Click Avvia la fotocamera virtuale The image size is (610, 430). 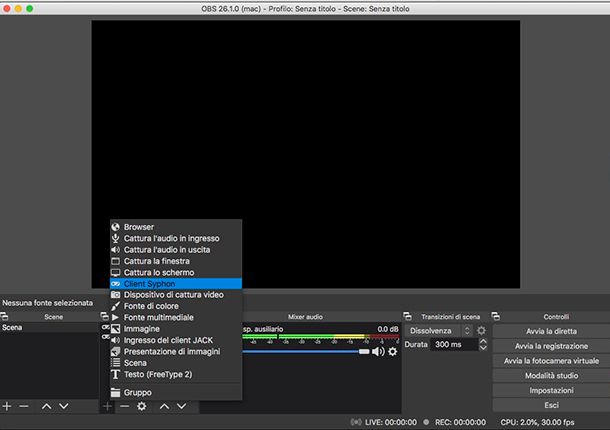click(551, 361)
